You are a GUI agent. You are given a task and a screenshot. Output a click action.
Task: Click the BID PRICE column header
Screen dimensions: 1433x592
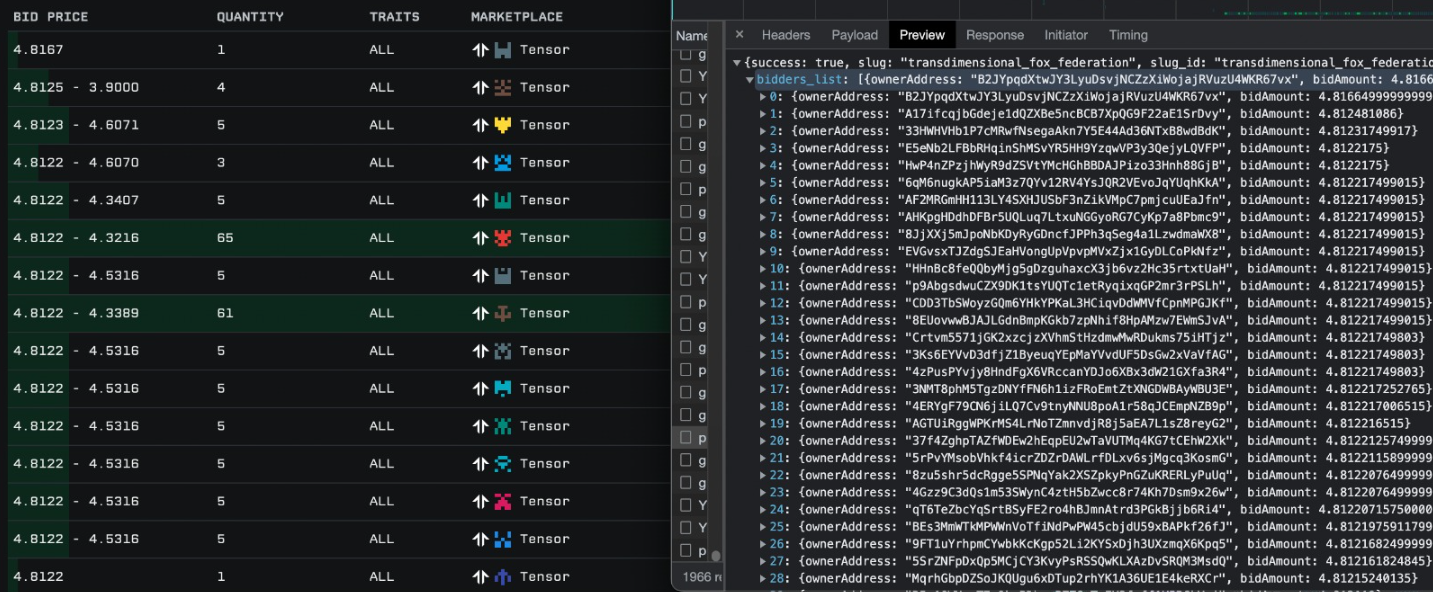pos(50,17)
